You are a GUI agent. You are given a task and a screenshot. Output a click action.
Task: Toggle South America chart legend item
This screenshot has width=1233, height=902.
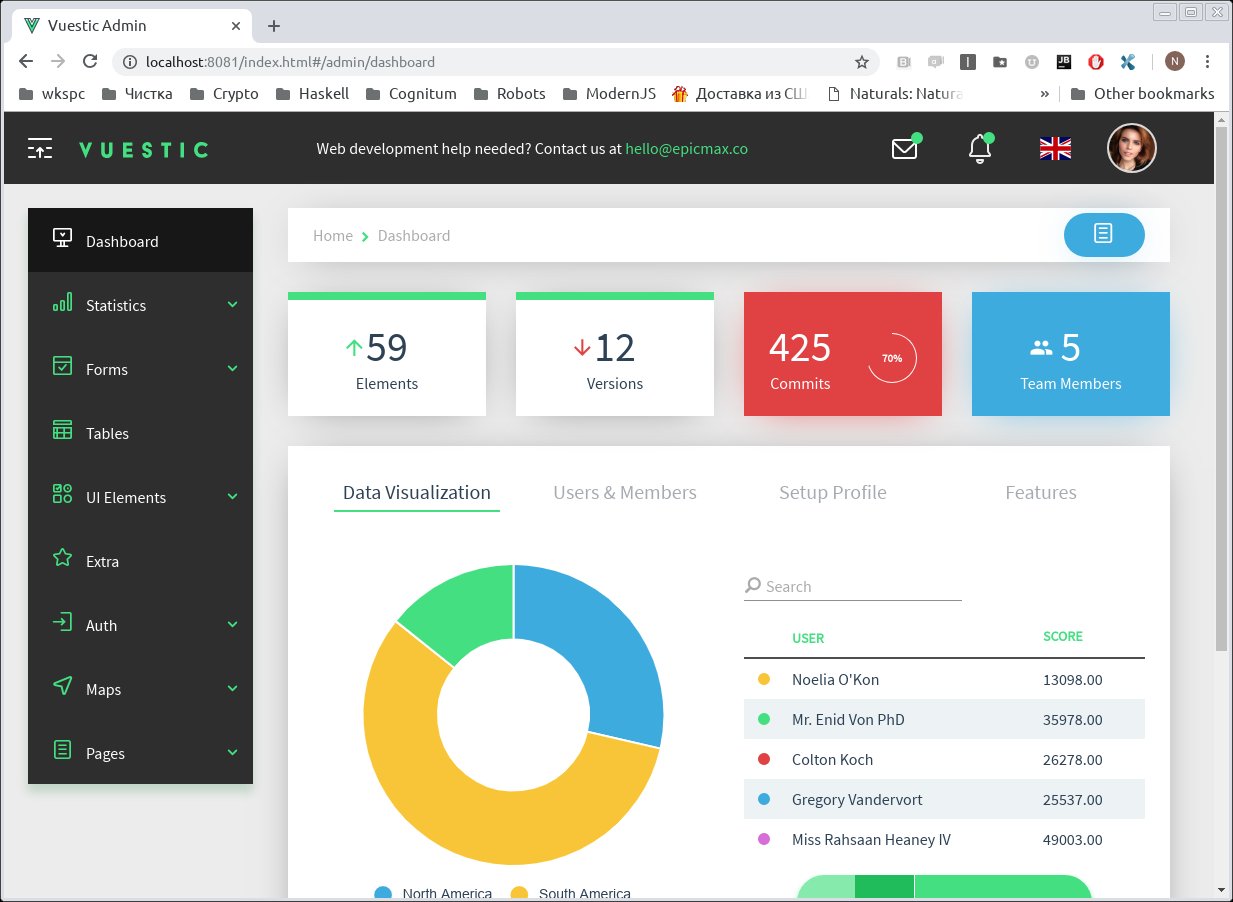571,893
